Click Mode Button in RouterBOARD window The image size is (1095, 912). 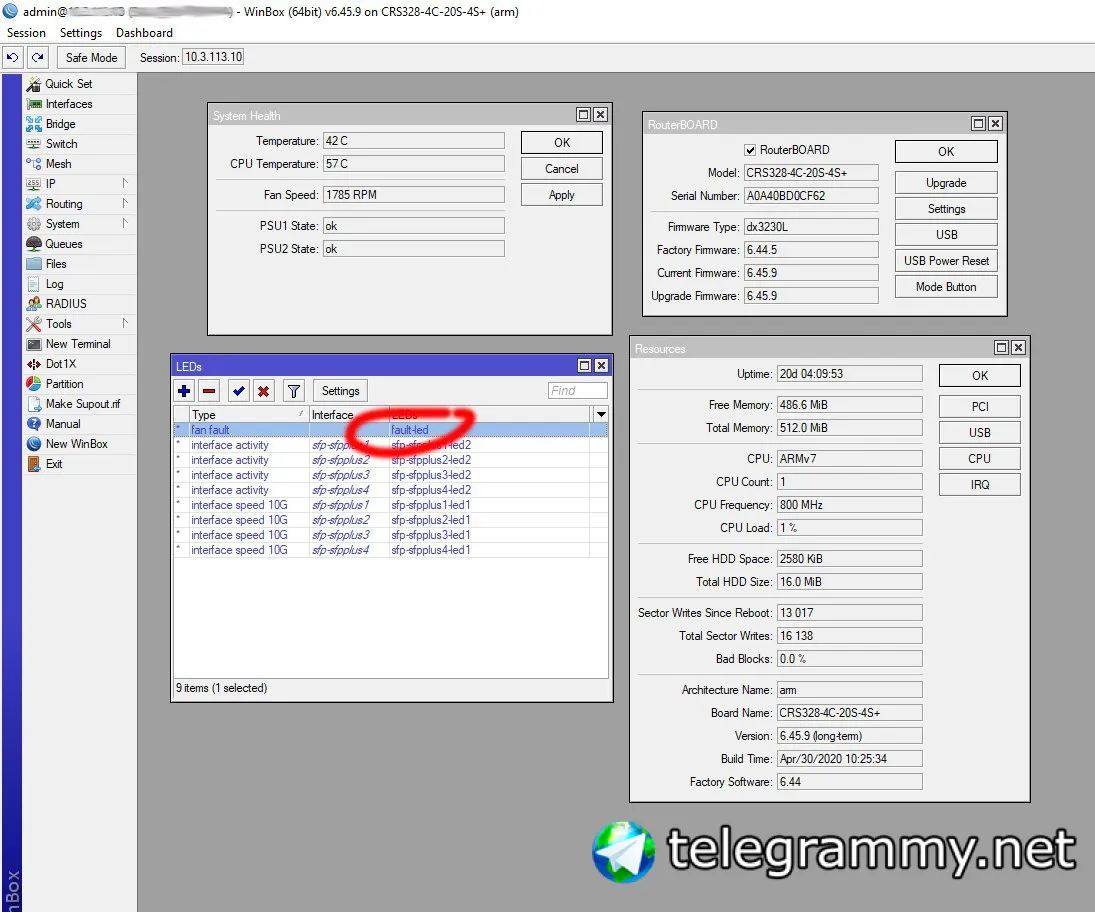click(x=946, y=287)
